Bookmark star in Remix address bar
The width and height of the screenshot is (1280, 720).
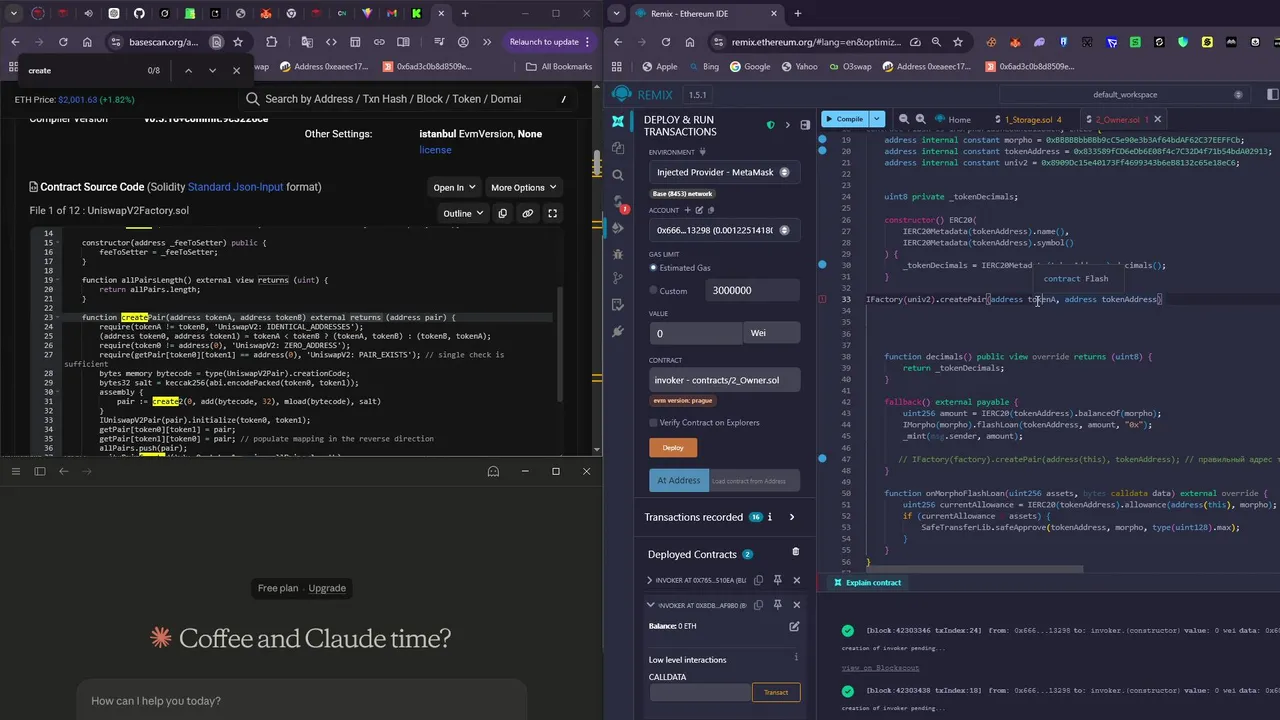point(958,42)
